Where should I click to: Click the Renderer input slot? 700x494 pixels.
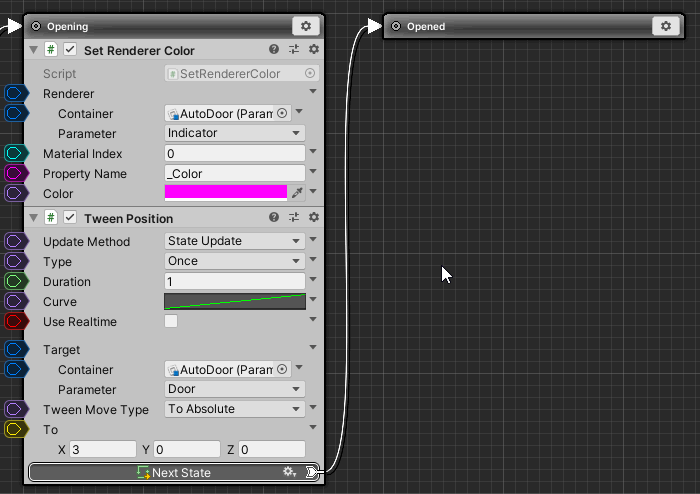(16, 94)
